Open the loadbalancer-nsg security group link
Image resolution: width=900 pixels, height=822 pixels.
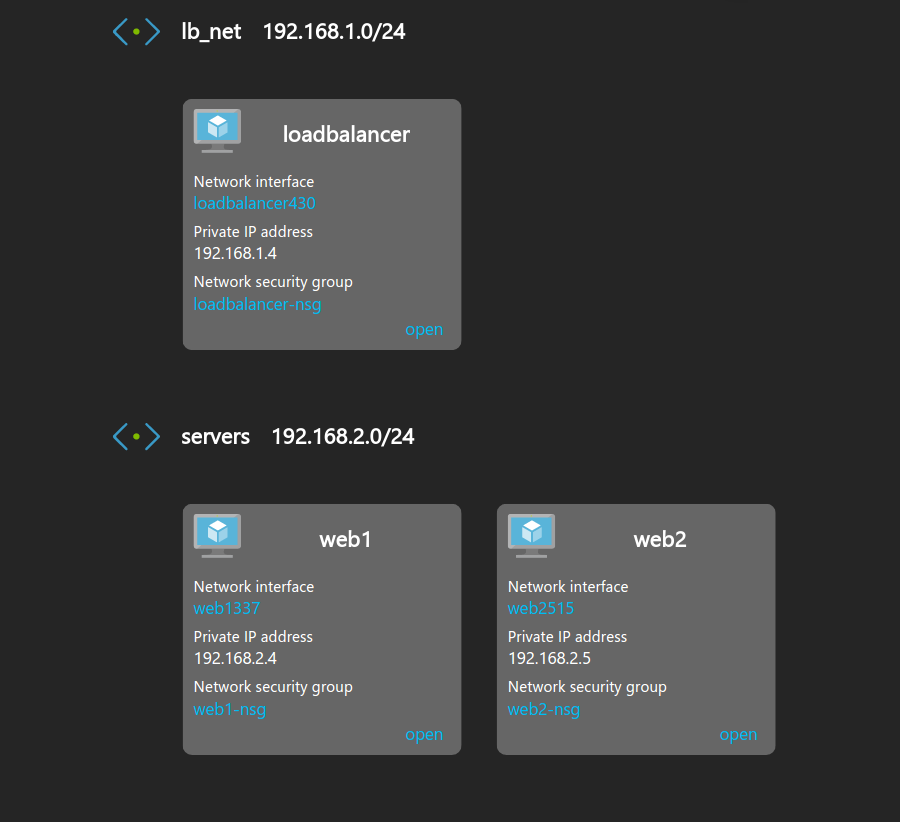click(257, 304)
